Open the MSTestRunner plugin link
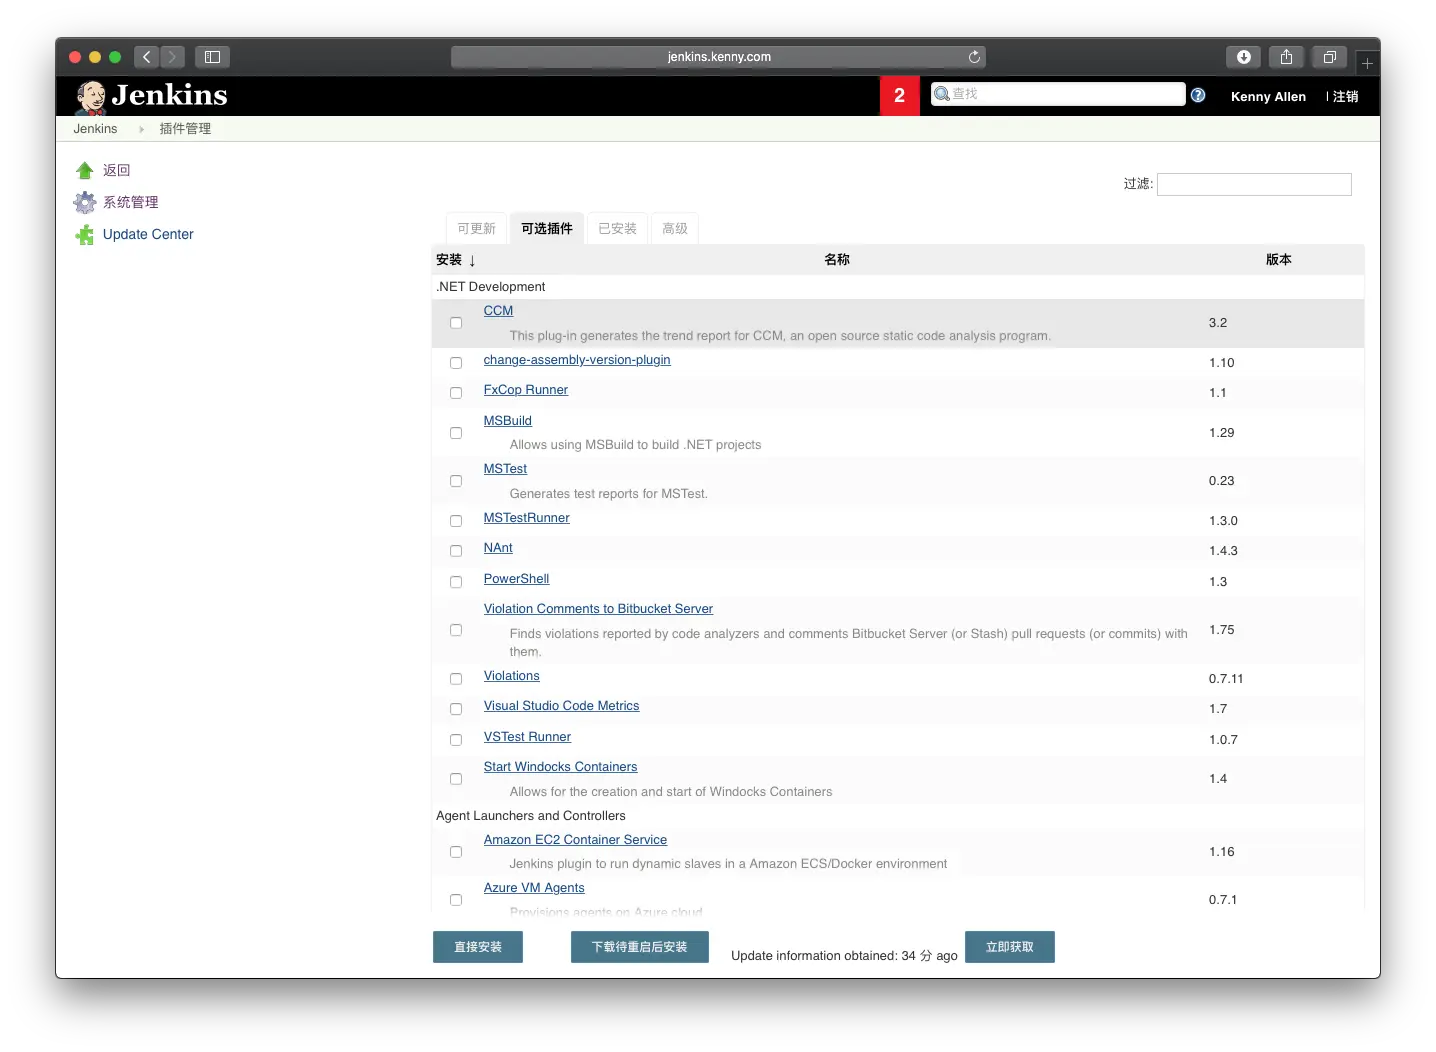This screenshot has width=1436, height=1052. 526,518
